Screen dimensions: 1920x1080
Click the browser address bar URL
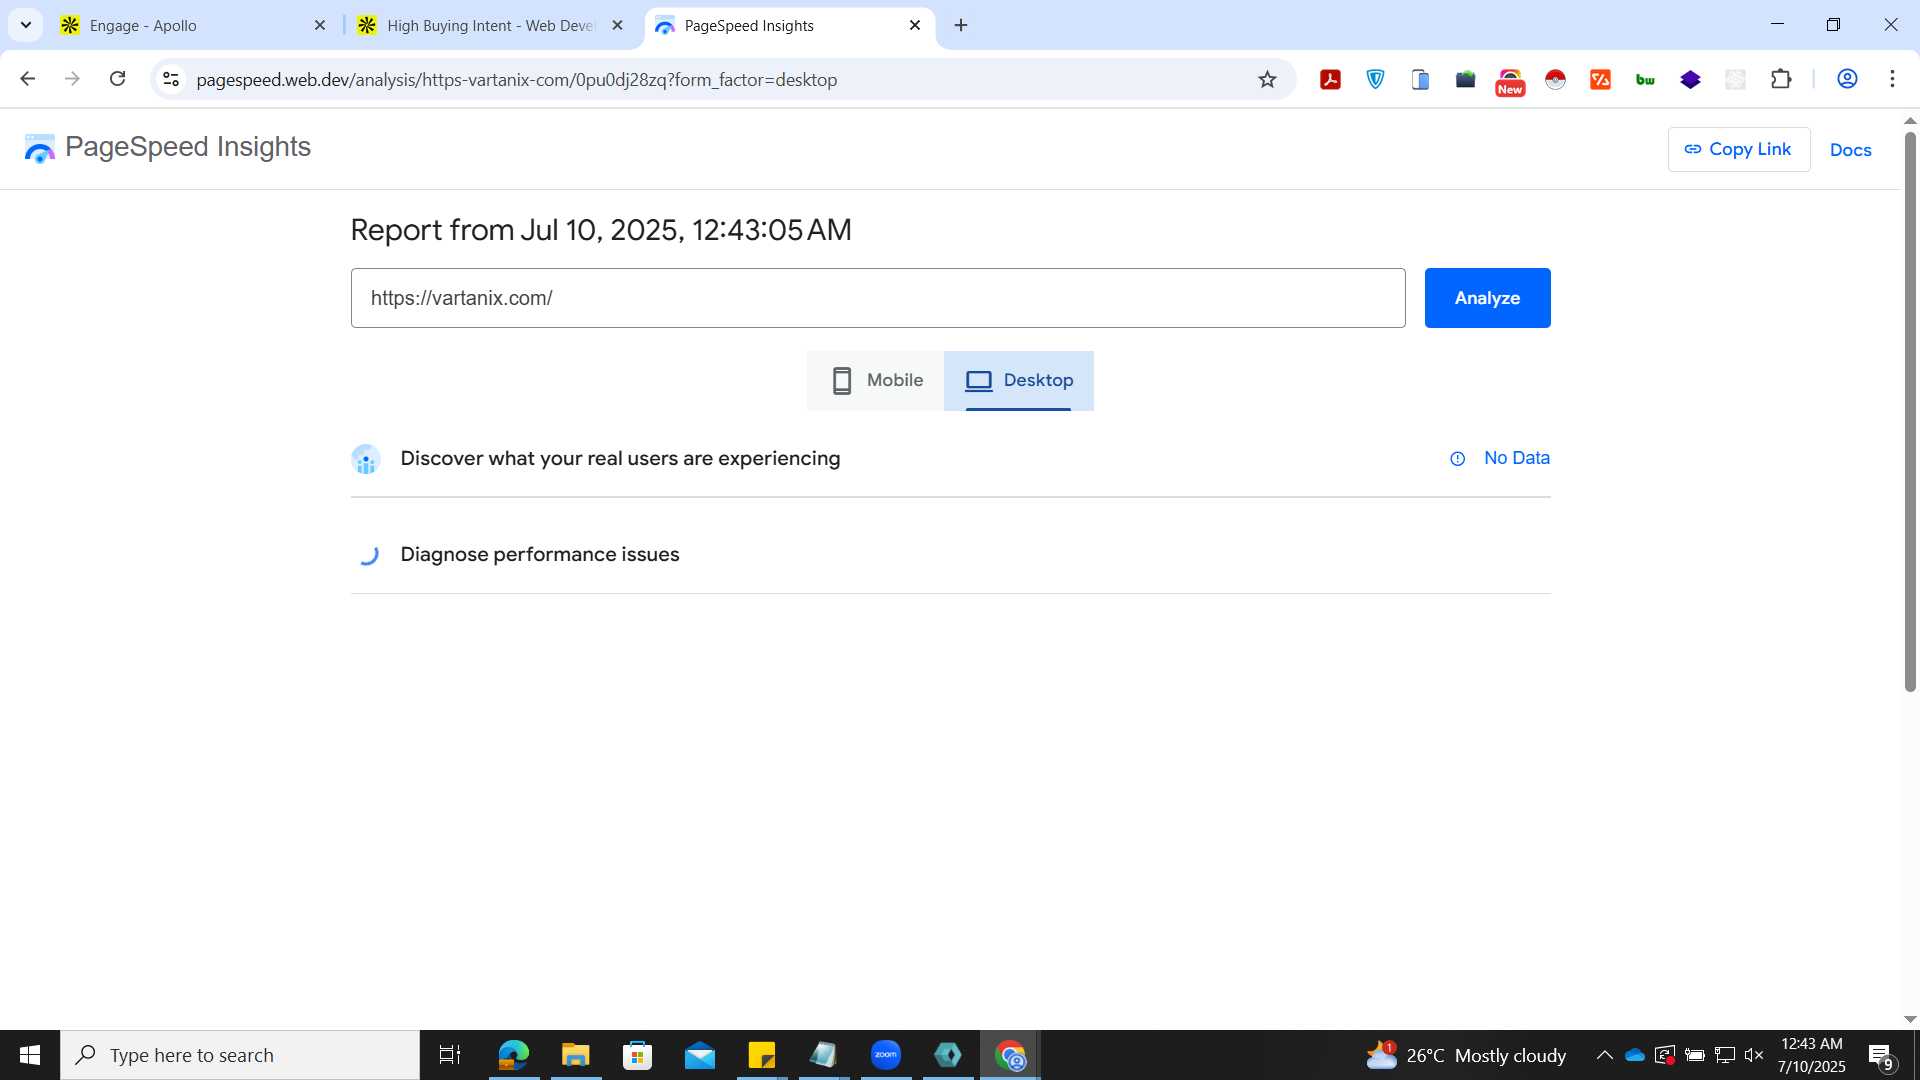tap(516, 80)
